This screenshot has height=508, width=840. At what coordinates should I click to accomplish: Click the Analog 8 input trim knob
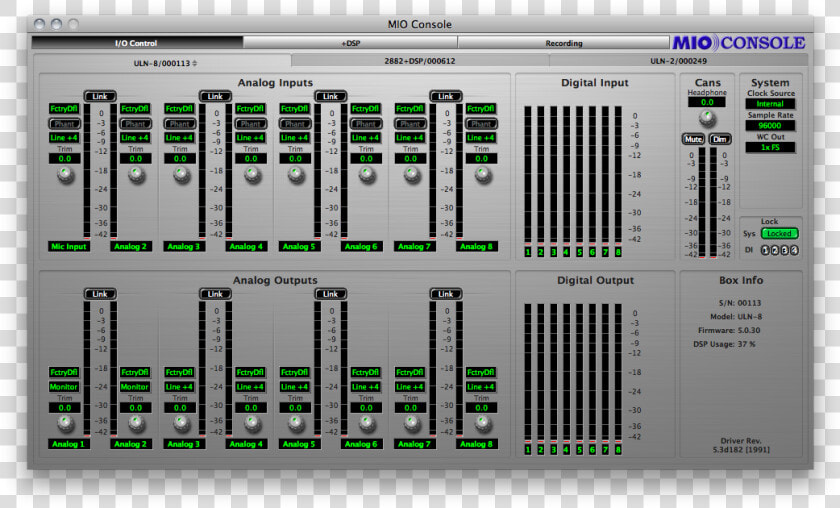482,175
